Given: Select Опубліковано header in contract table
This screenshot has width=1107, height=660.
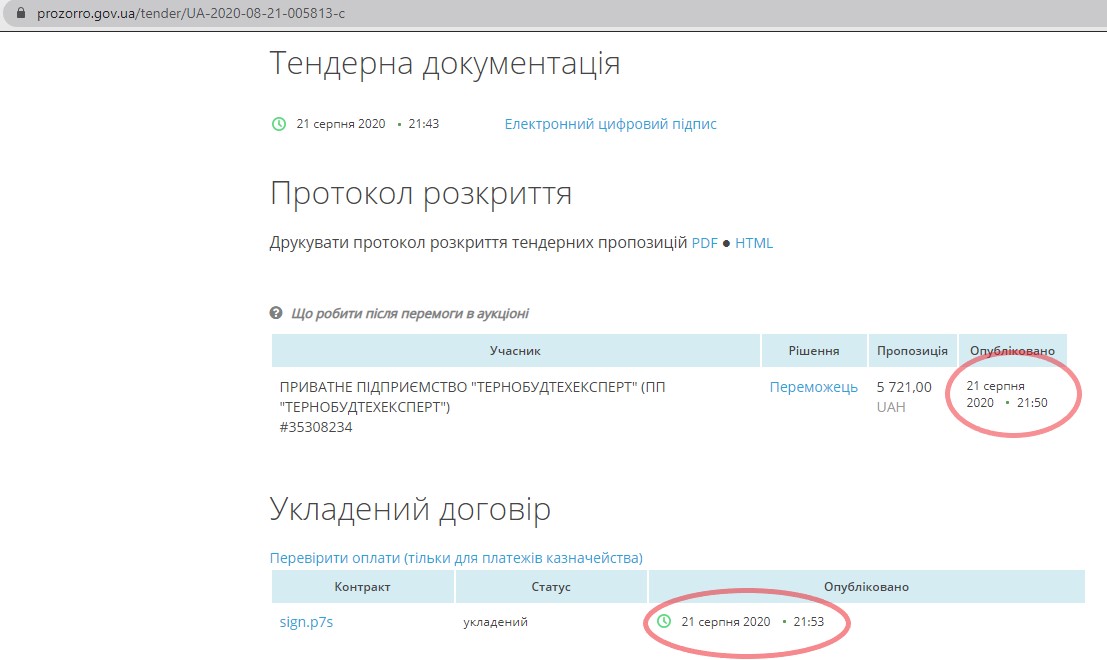Looking at the screenshot, I should (866, 587).
